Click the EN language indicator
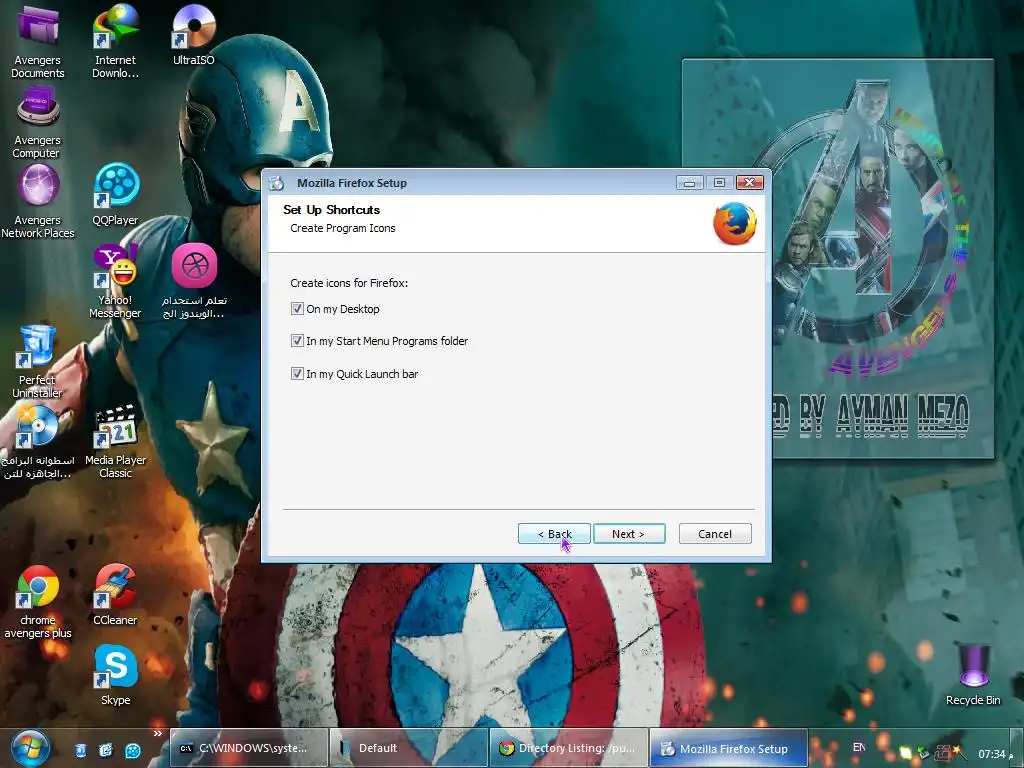This screenshot has width=1024, height=768. 859,747
